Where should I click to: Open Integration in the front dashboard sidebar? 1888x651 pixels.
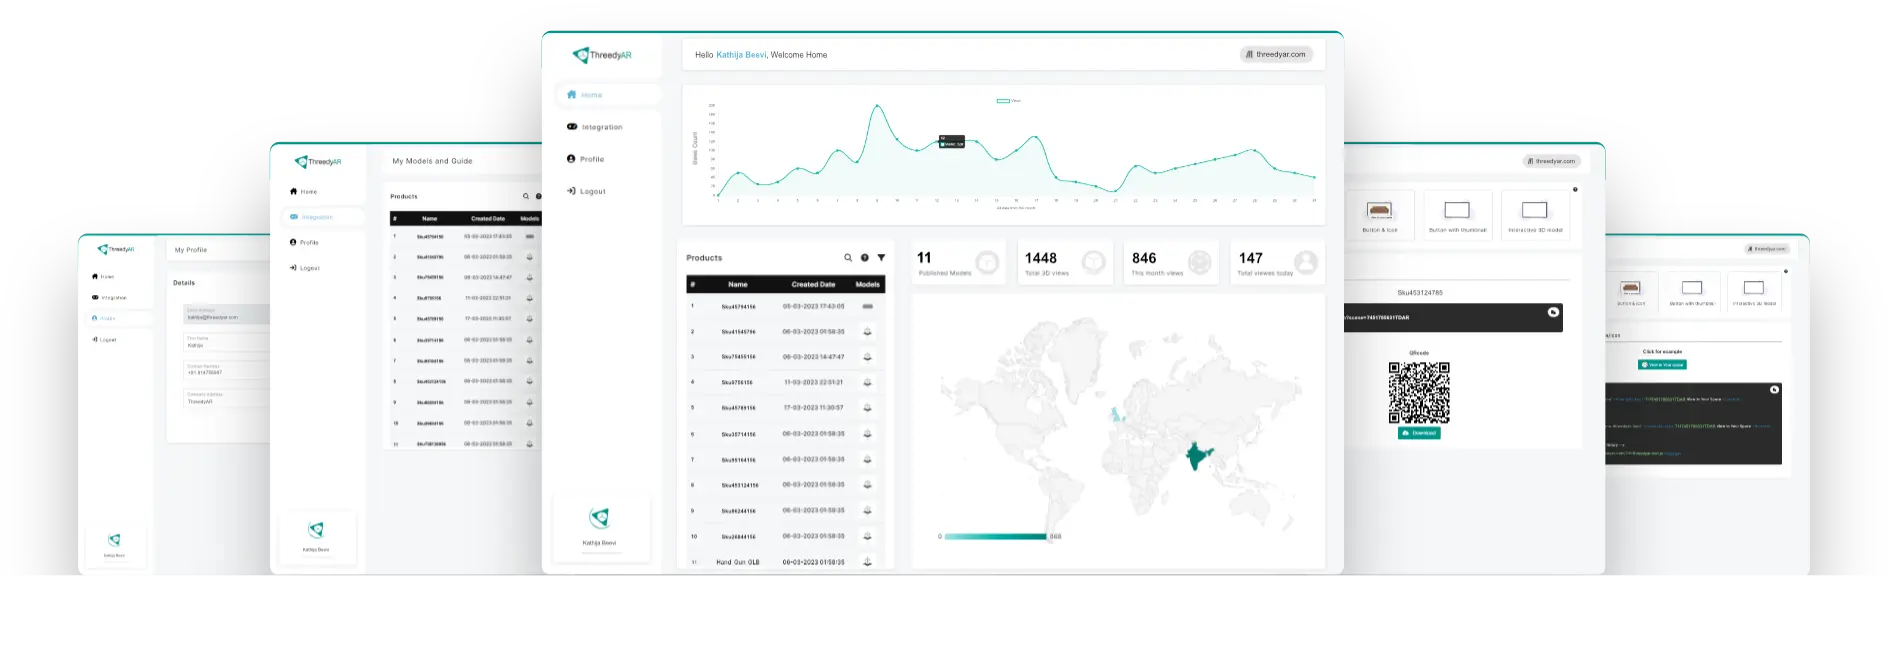595,127
